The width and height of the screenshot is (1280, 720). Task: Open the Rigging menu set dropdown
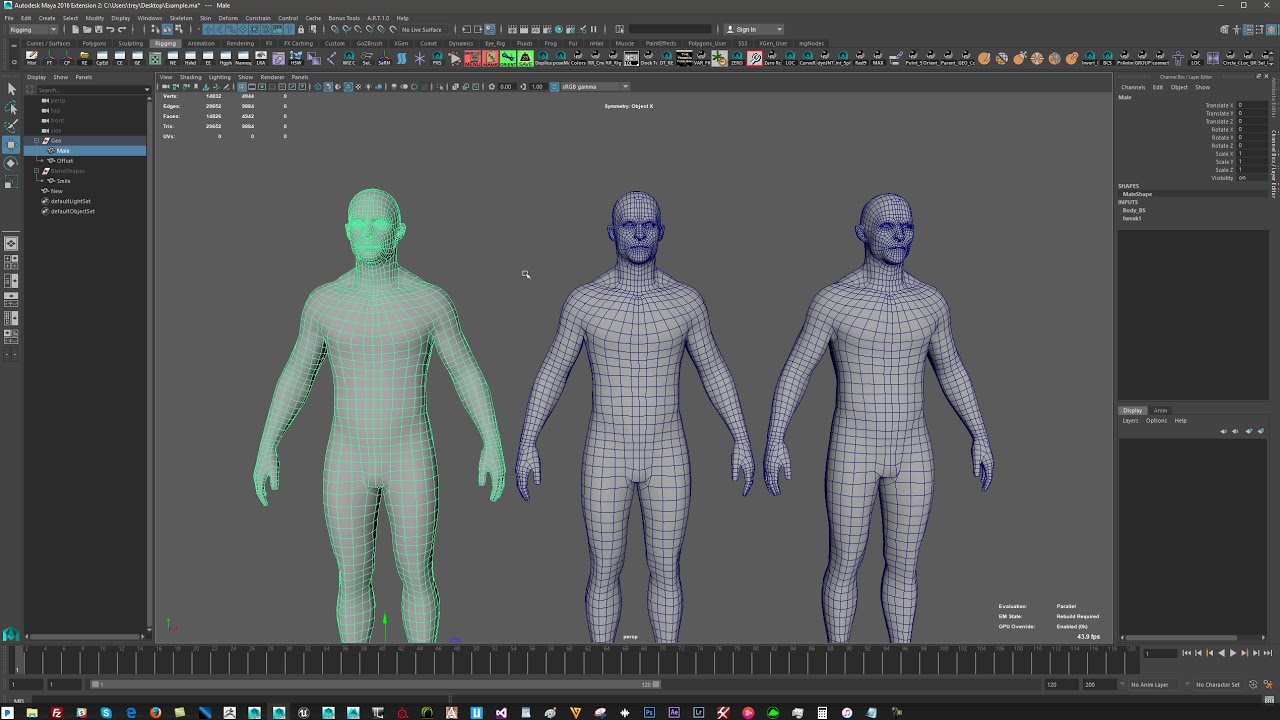[32, 29]
